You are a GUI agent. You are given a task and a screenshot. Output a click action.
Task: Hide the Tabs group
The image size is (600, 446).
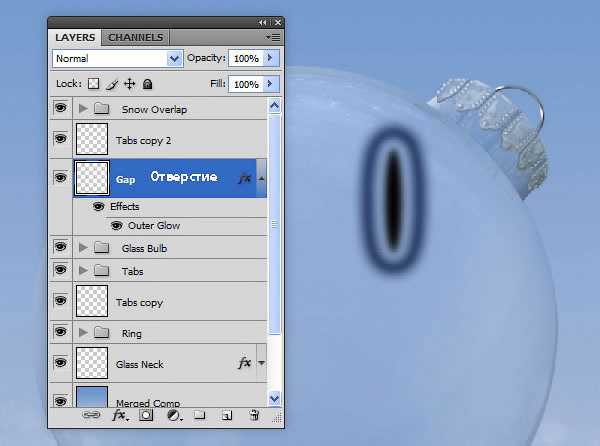click(x=60, y=270)
